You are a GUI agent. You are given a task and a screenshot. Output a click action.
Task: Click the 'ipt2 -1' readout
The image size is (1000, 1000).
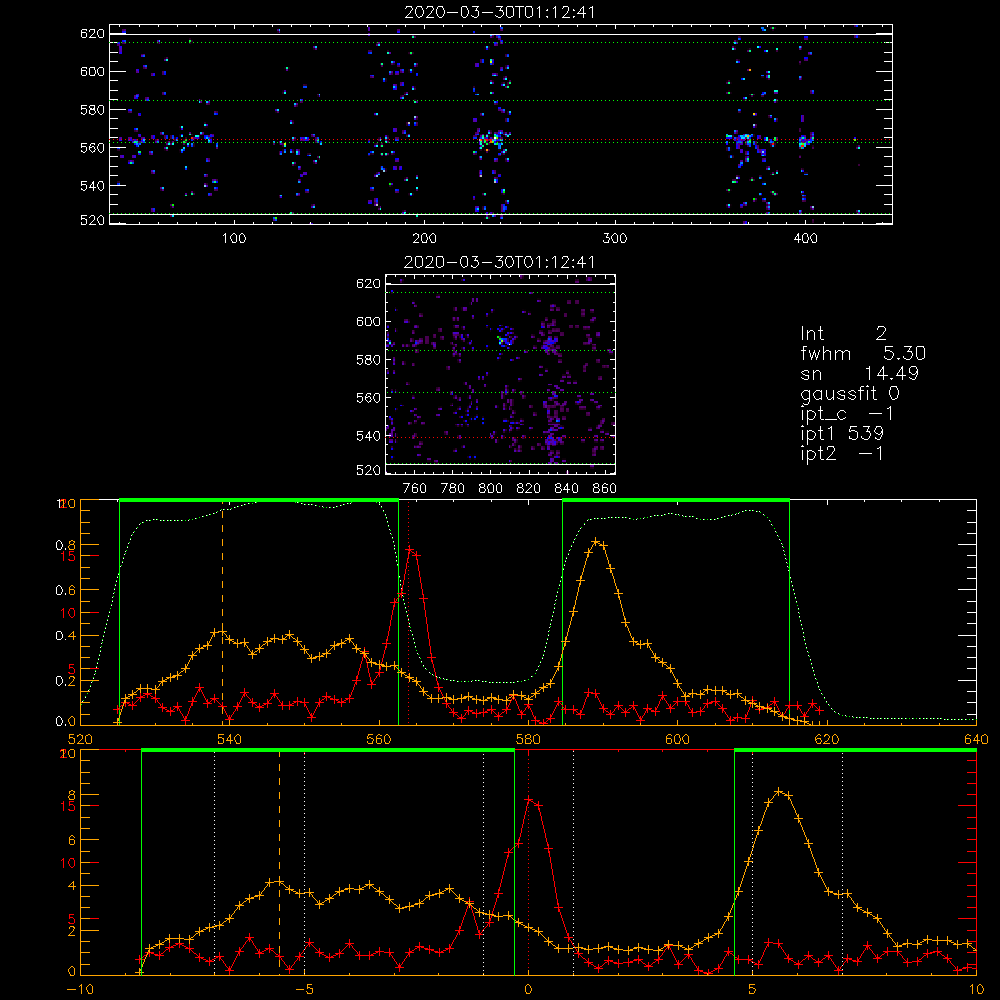[842, 453]
